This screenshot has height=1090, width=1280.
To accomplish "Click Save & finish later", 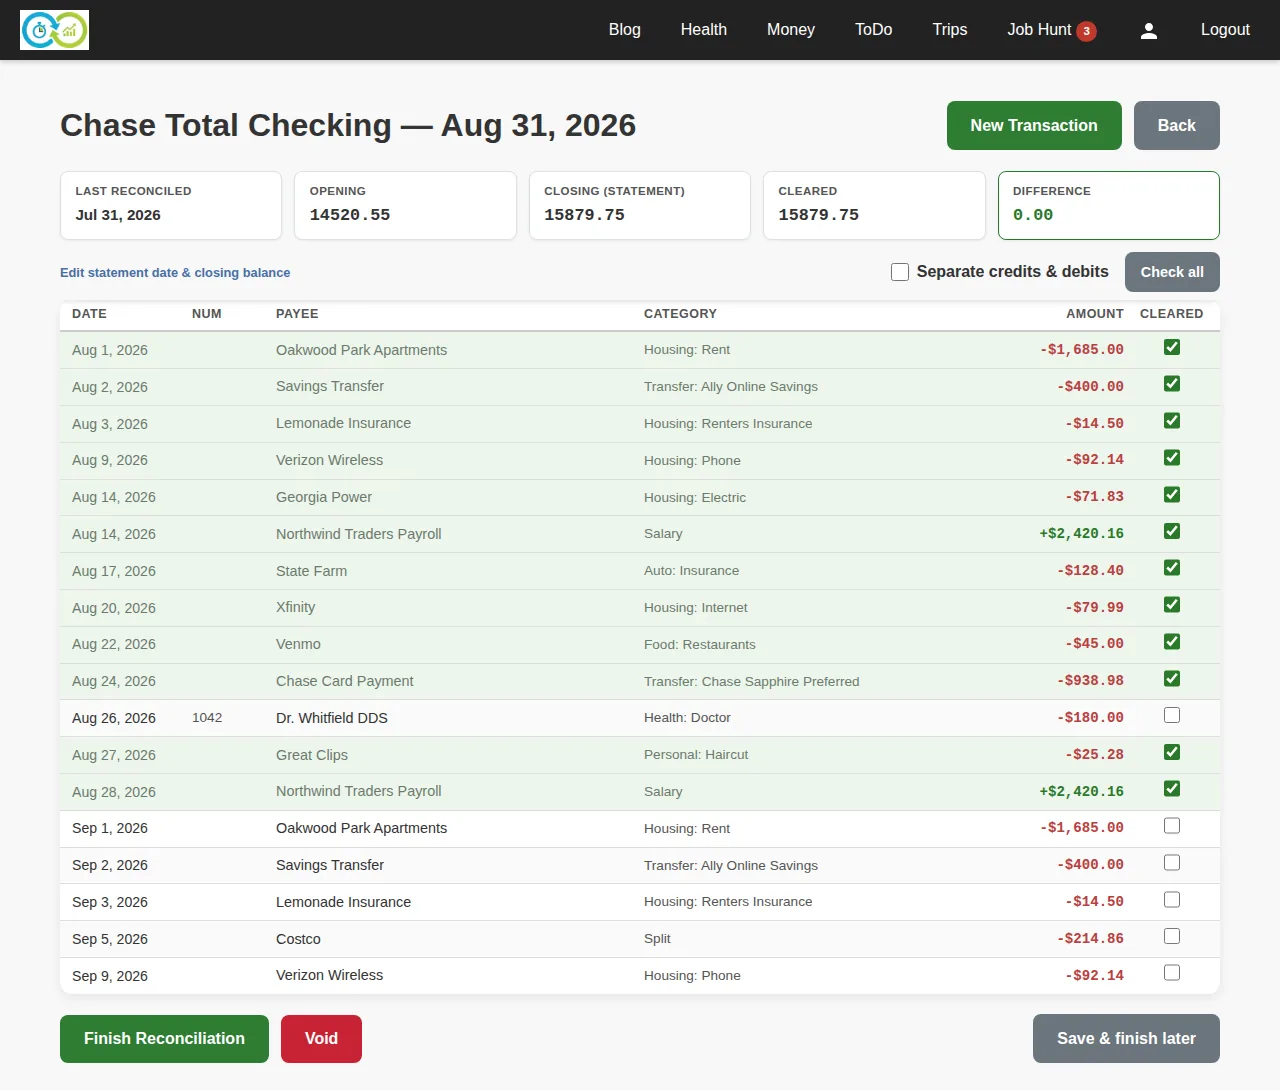I will (x=1126, y=1039).
